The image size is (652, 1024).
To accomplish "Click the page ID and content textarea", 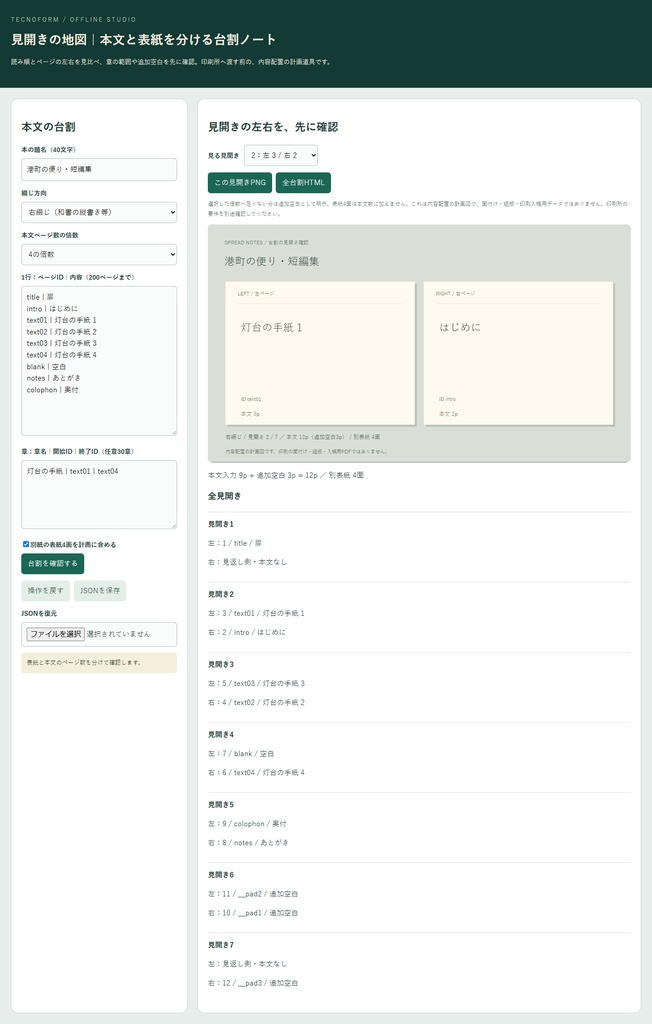I will (x=99, y=360).
